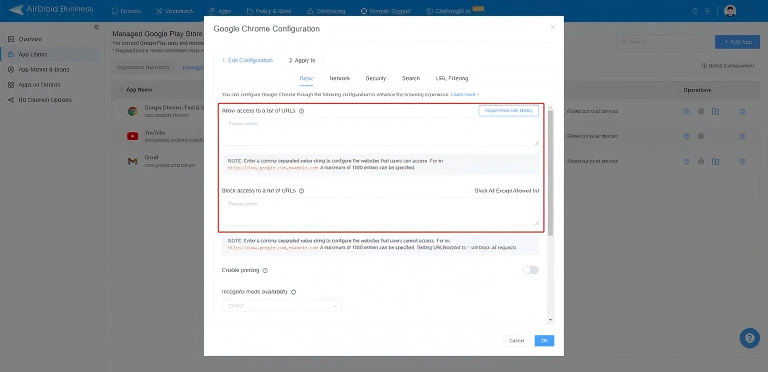Click the dialog scrollbar down arrow

[x=551, y=320]
